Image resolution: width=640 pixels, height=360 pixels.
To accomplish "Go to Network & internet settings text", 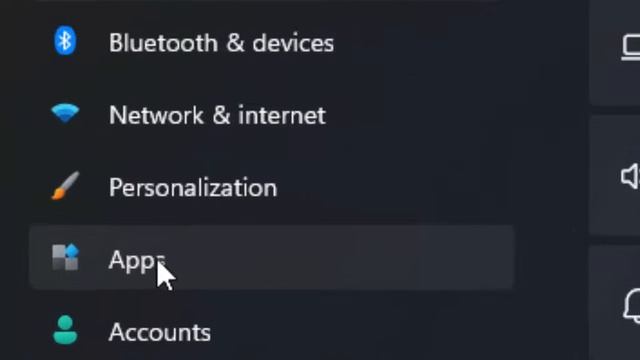I will (x=217, y=115).
